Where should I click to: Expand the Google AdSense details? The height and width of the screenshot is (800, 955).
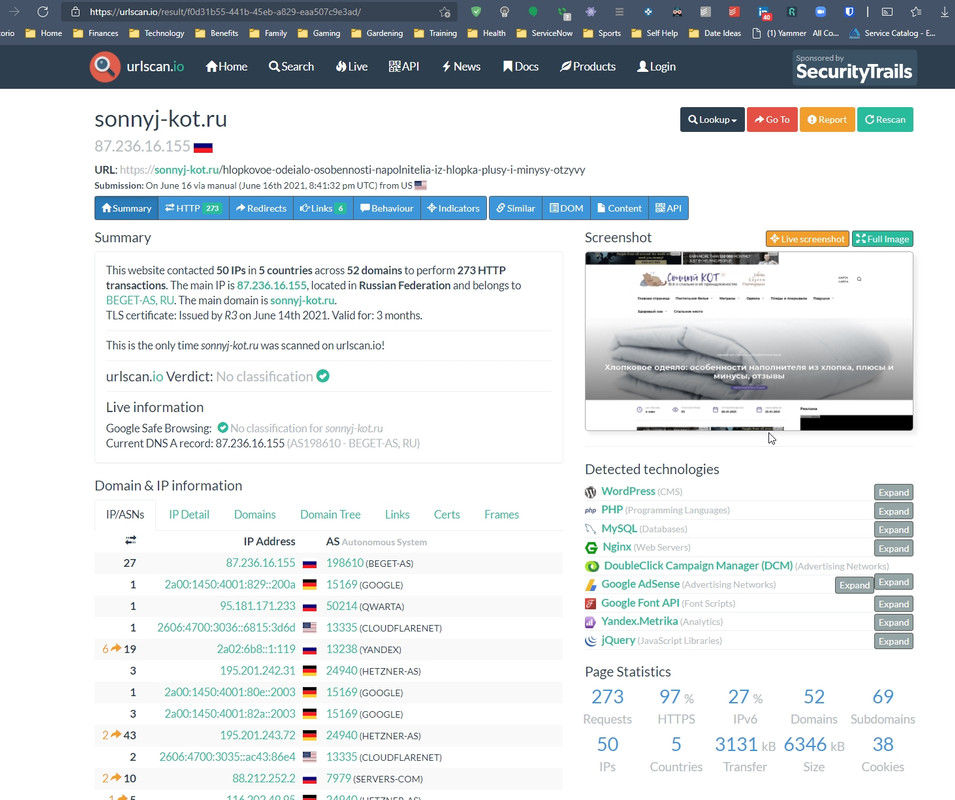coord(855,585)
